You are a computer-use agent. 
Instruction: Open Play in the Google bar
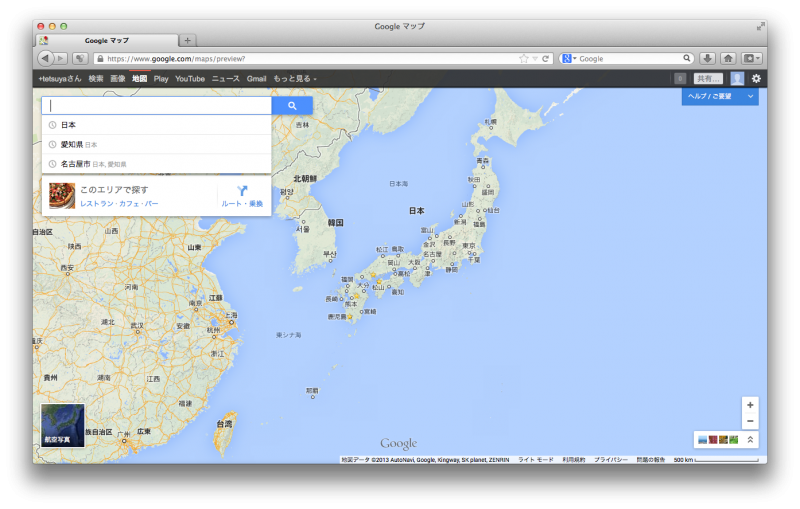click(161, 79)
